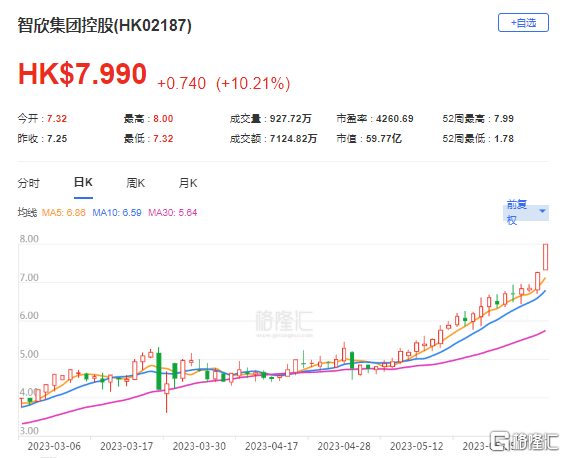Screen dimensions: 565x458
Task: Click the price change +0.740
Action: [x=181, y=83]
